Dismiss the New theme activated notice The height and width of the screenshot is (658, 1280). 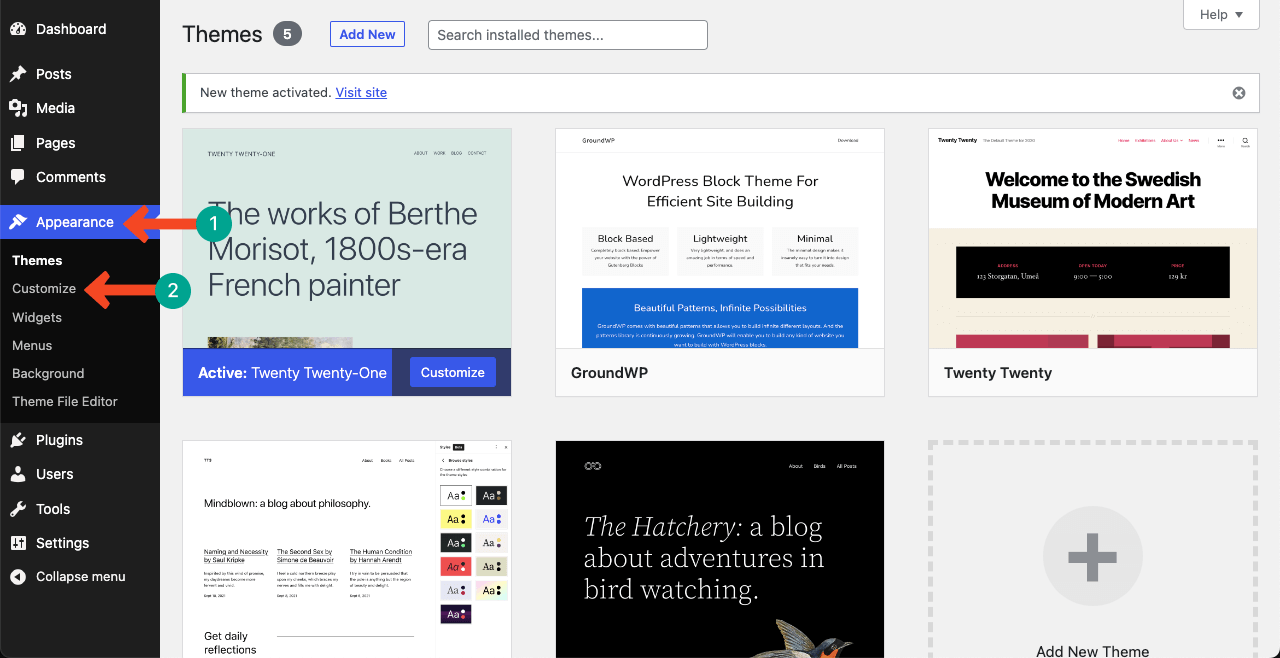[1239, 93]
